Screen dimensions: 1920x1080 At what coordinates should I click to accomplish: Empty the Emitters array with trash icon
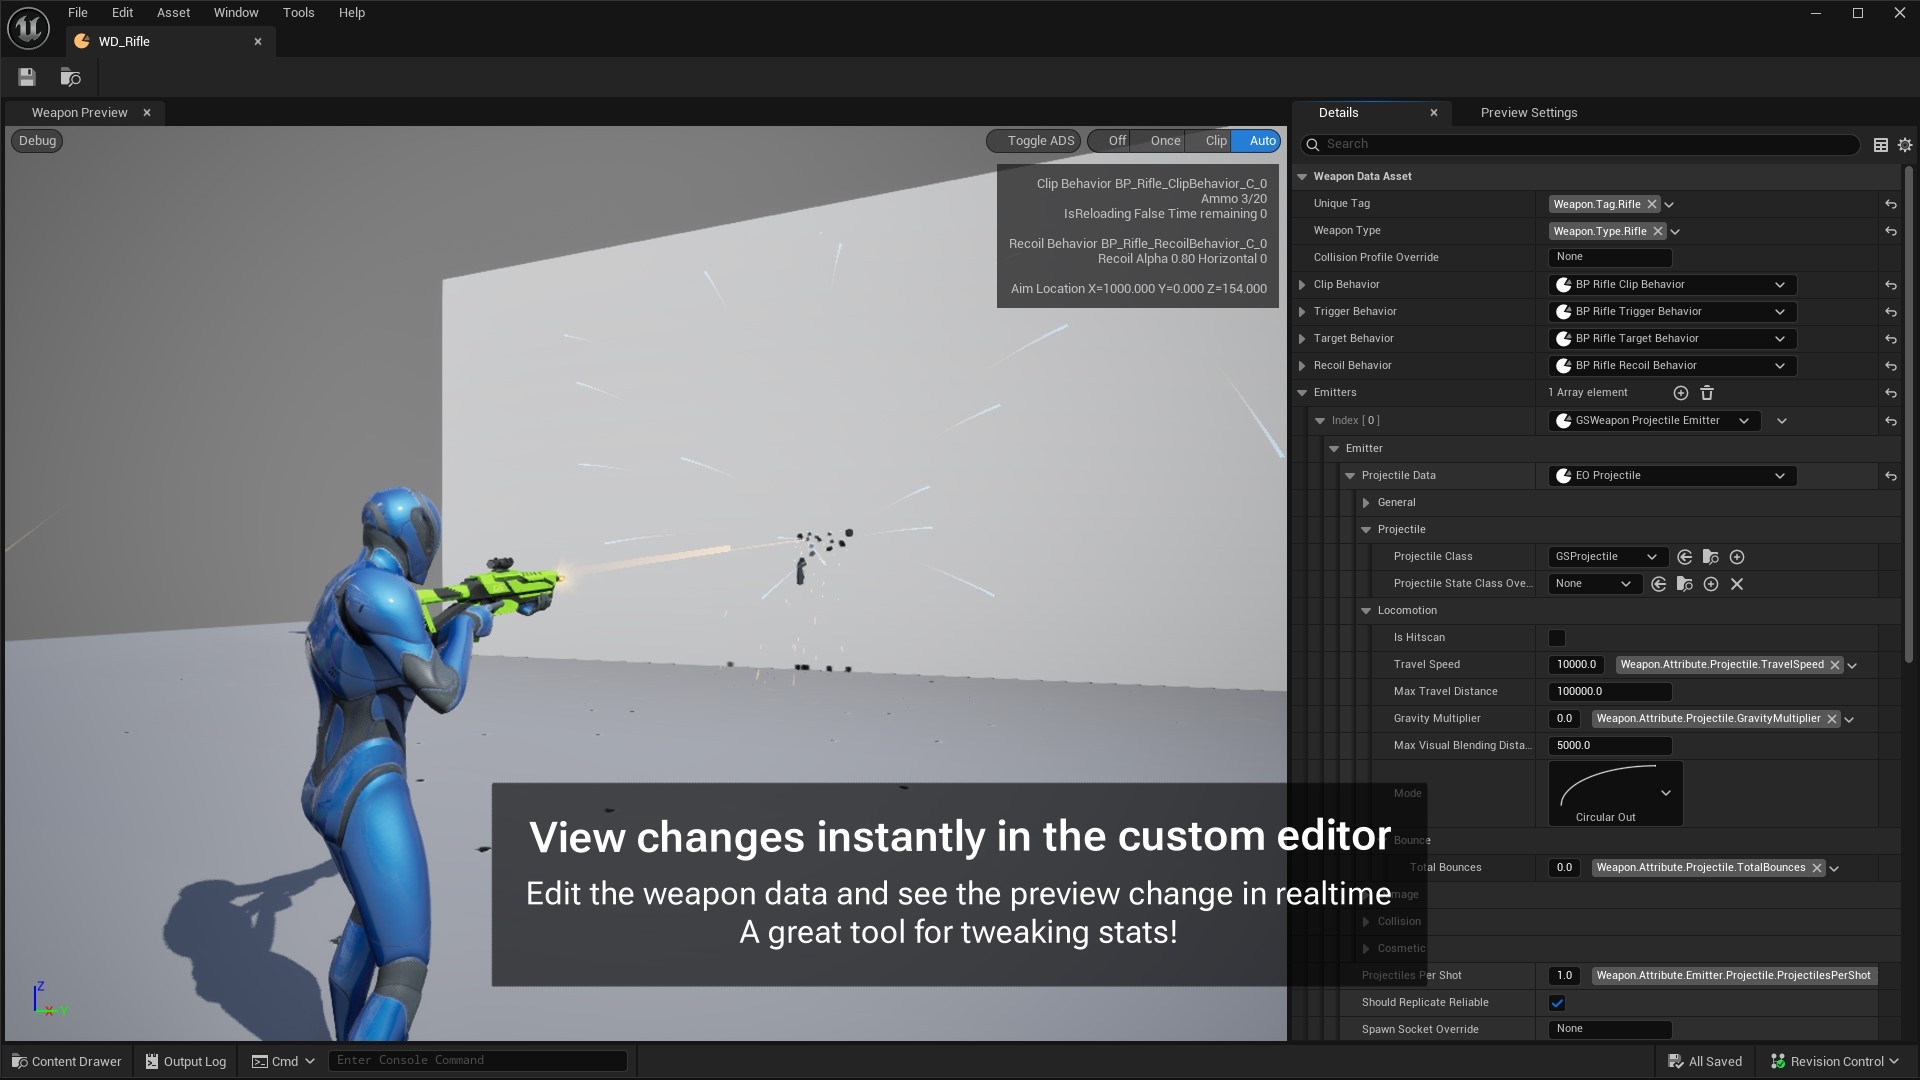click(x=1707, y=393)
